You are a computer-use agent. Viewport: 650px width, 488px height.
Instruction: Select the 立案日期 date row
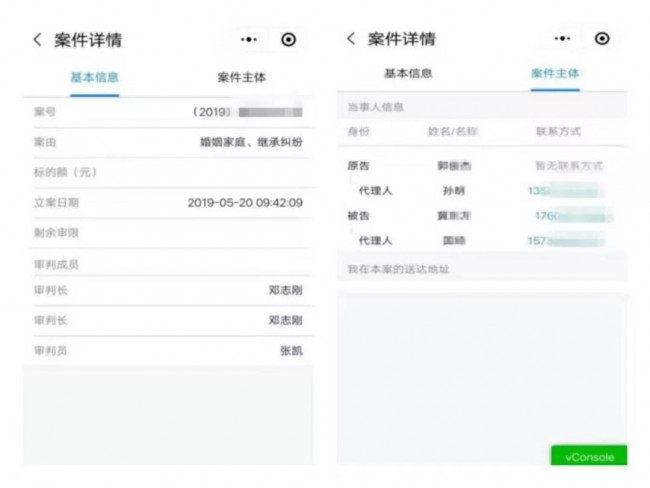click(168, 203)
